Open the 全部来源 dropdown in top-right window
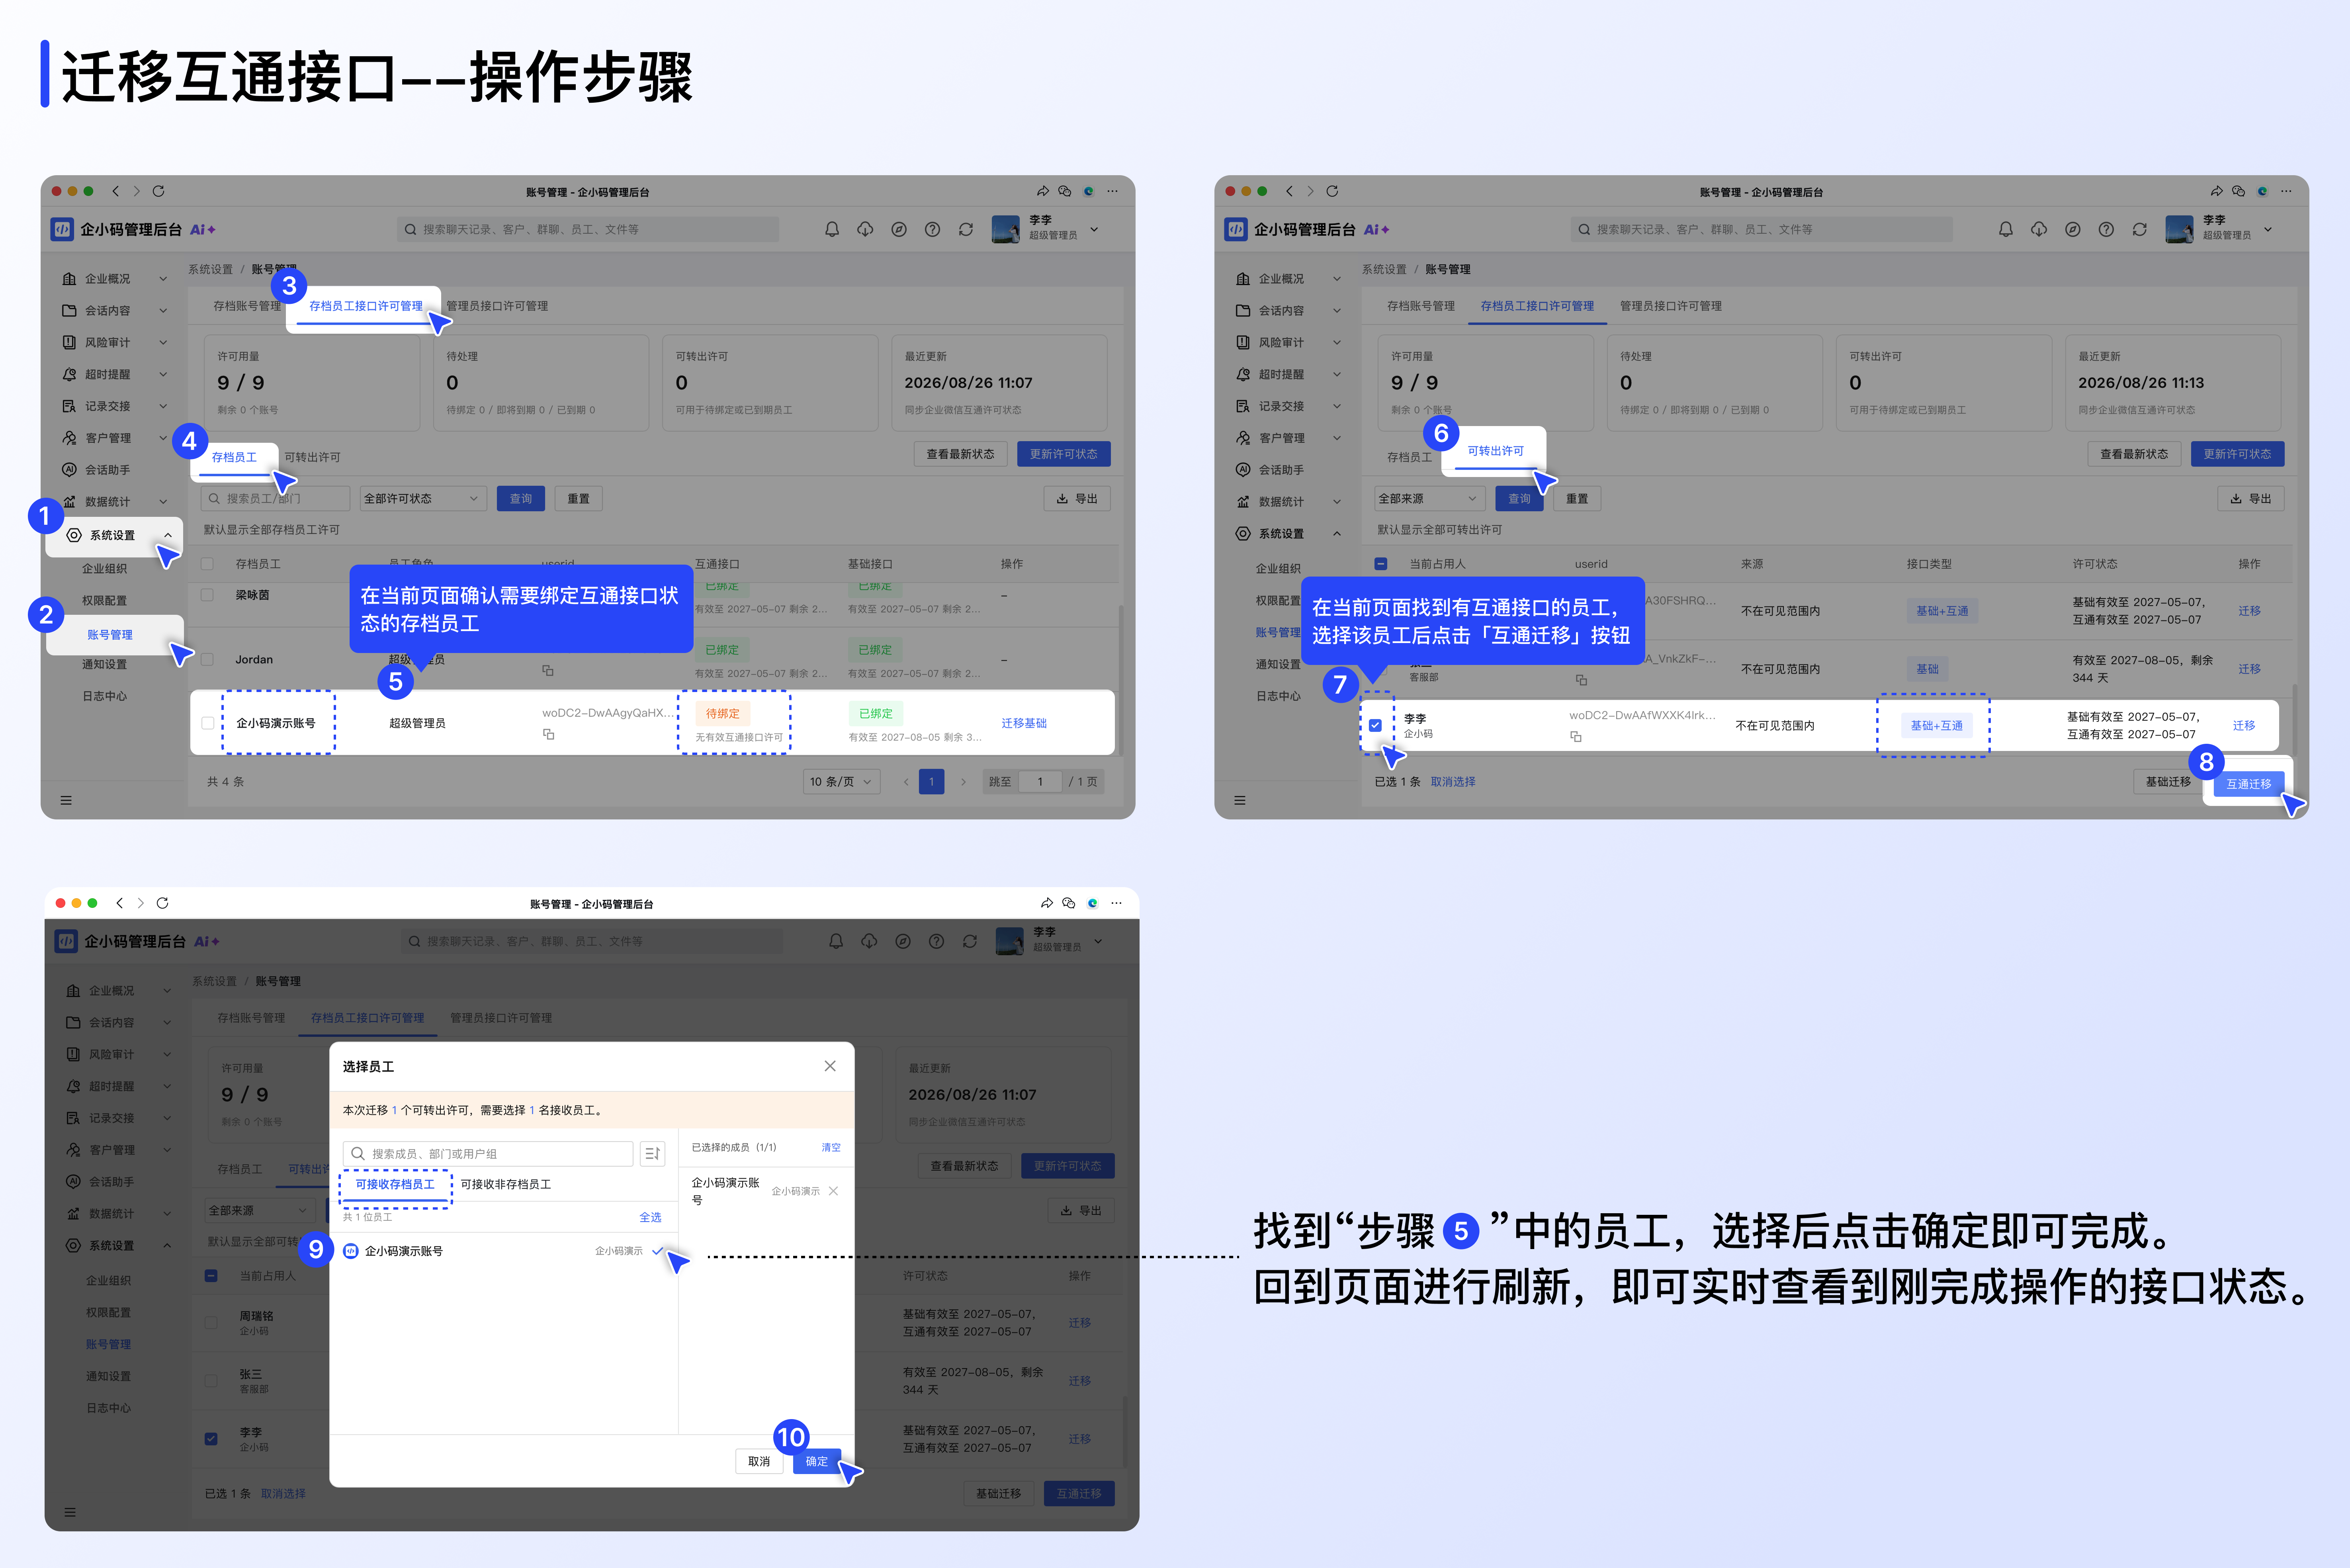This screenshot has width=2350, height=1568. tap(1429, 498)
